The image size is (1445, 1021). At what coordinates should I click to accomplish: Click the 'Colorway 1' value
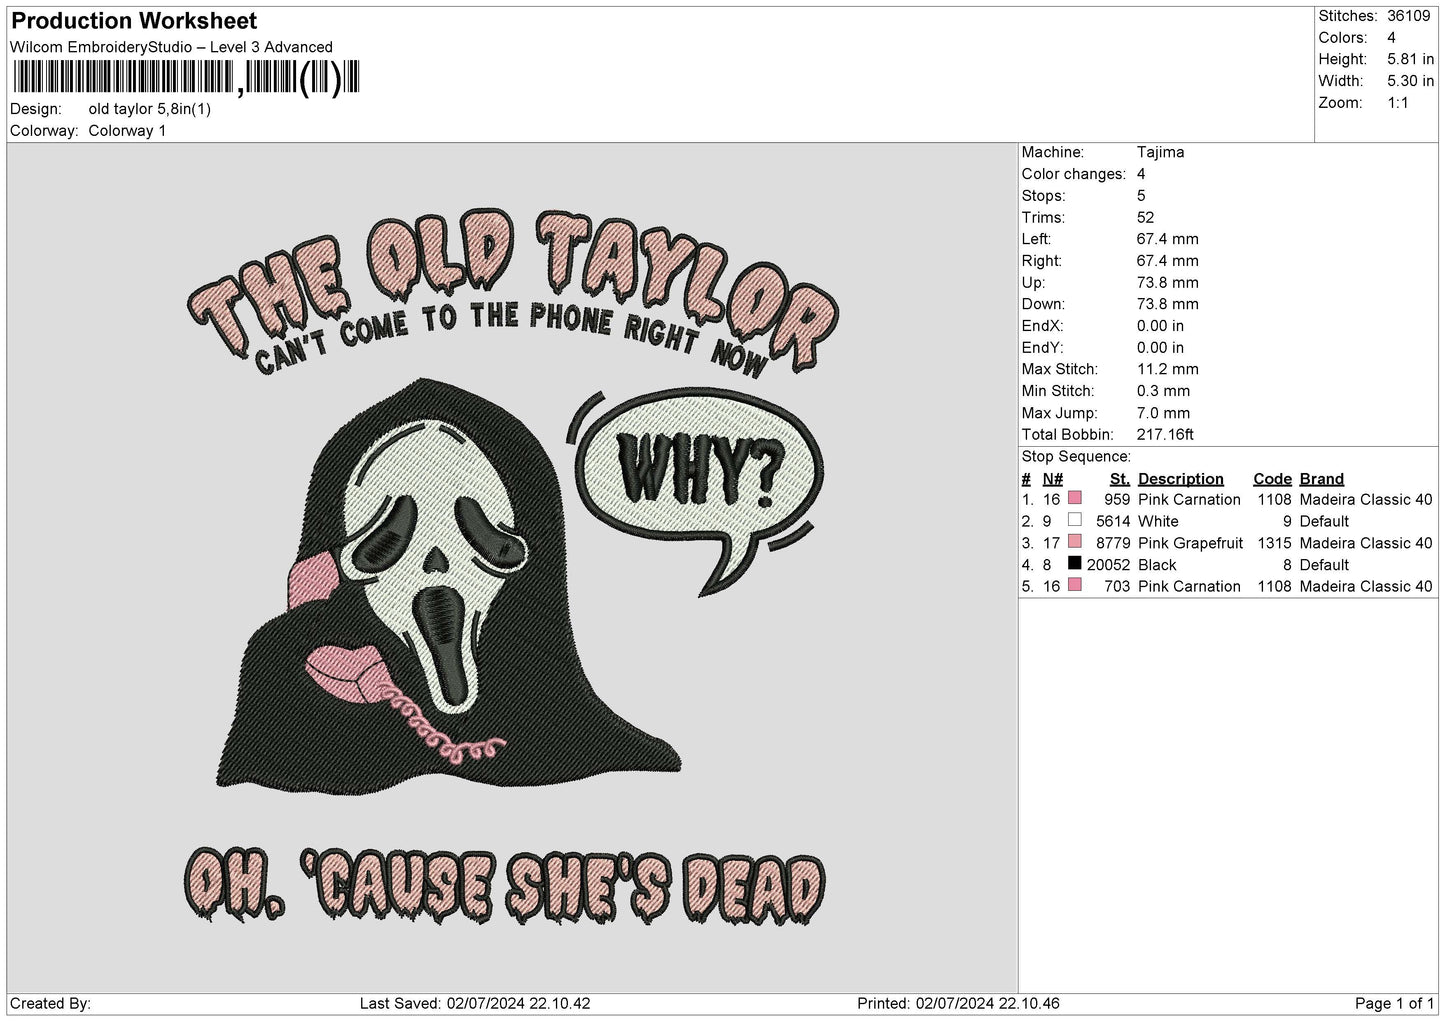[128, 131]
